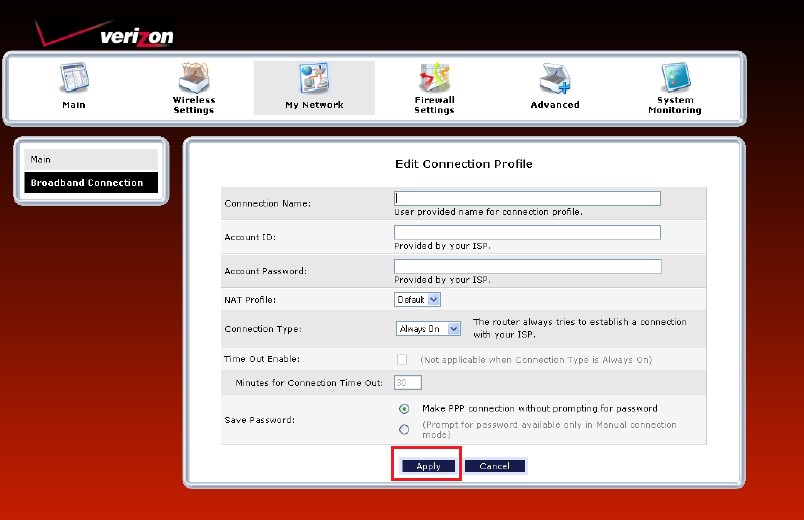The width and height of the screenshot is (804, 520).
Task: Open the Connection Type Always On dropdown
Action: (428, 329)
